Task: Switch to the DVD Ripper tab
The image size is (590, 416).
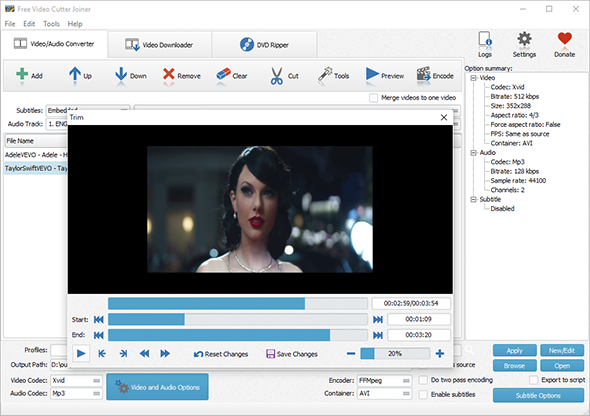Action: click(264, 44)
